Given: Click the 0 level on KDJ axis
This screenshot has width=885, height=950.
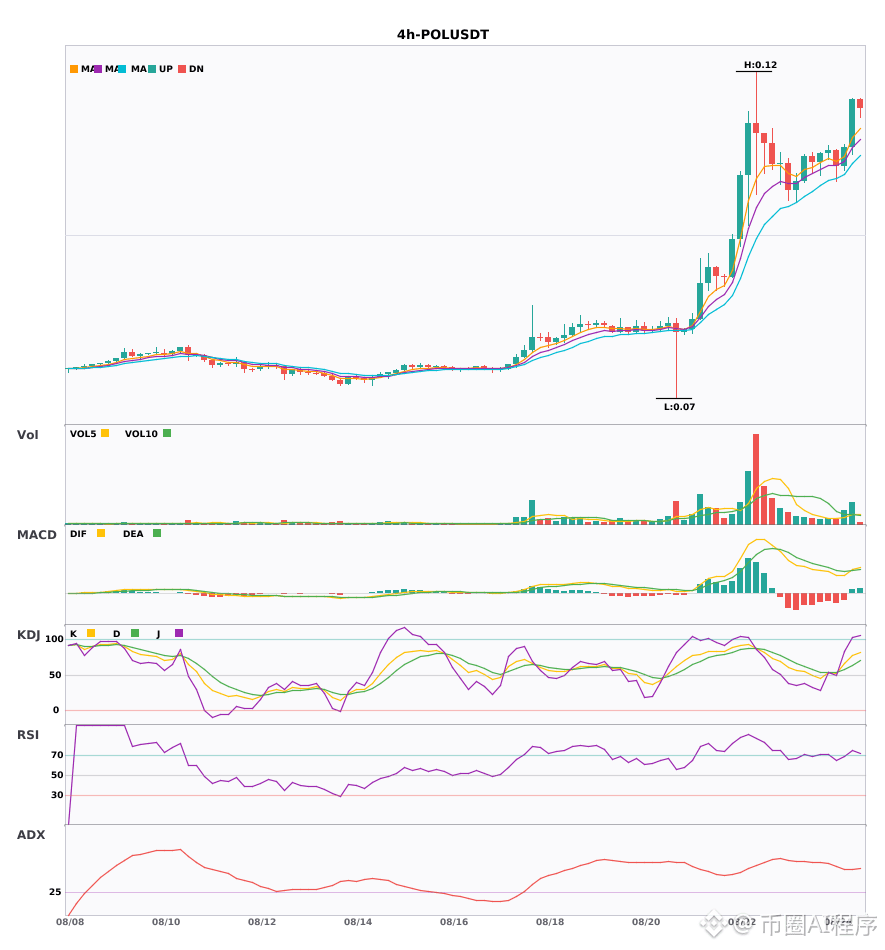Looking at the screenshot, I should click(56, 710).
